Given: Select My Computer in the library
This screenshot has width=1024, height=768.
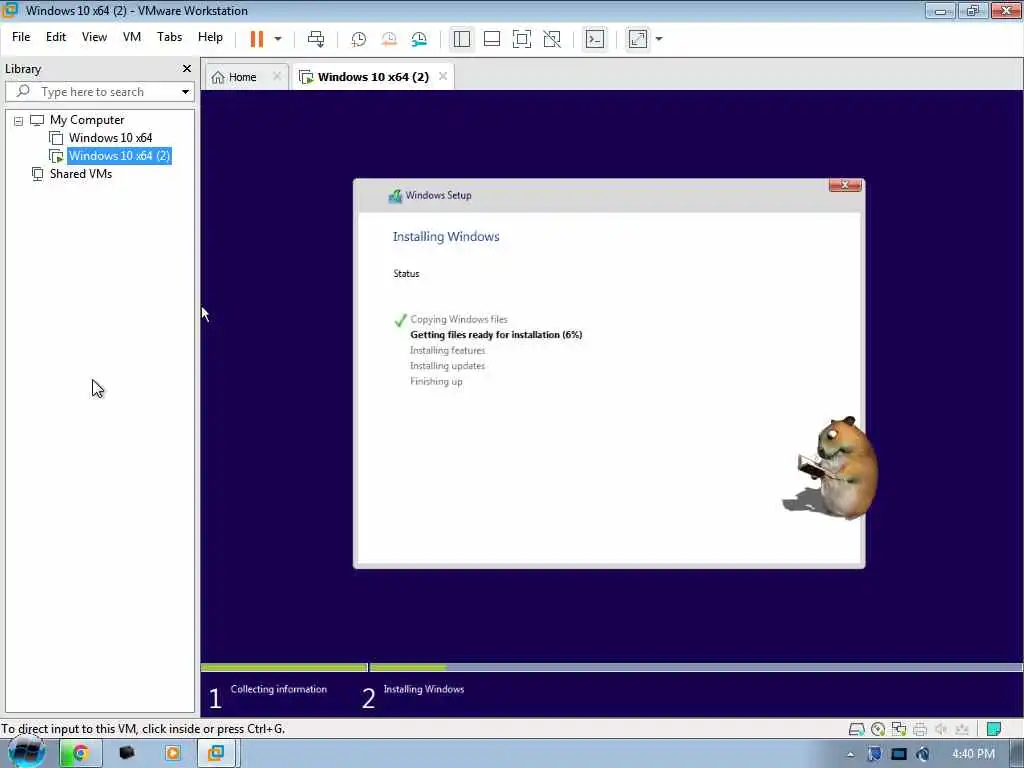Looking at the screenshot, I should (x=87, y=120).
